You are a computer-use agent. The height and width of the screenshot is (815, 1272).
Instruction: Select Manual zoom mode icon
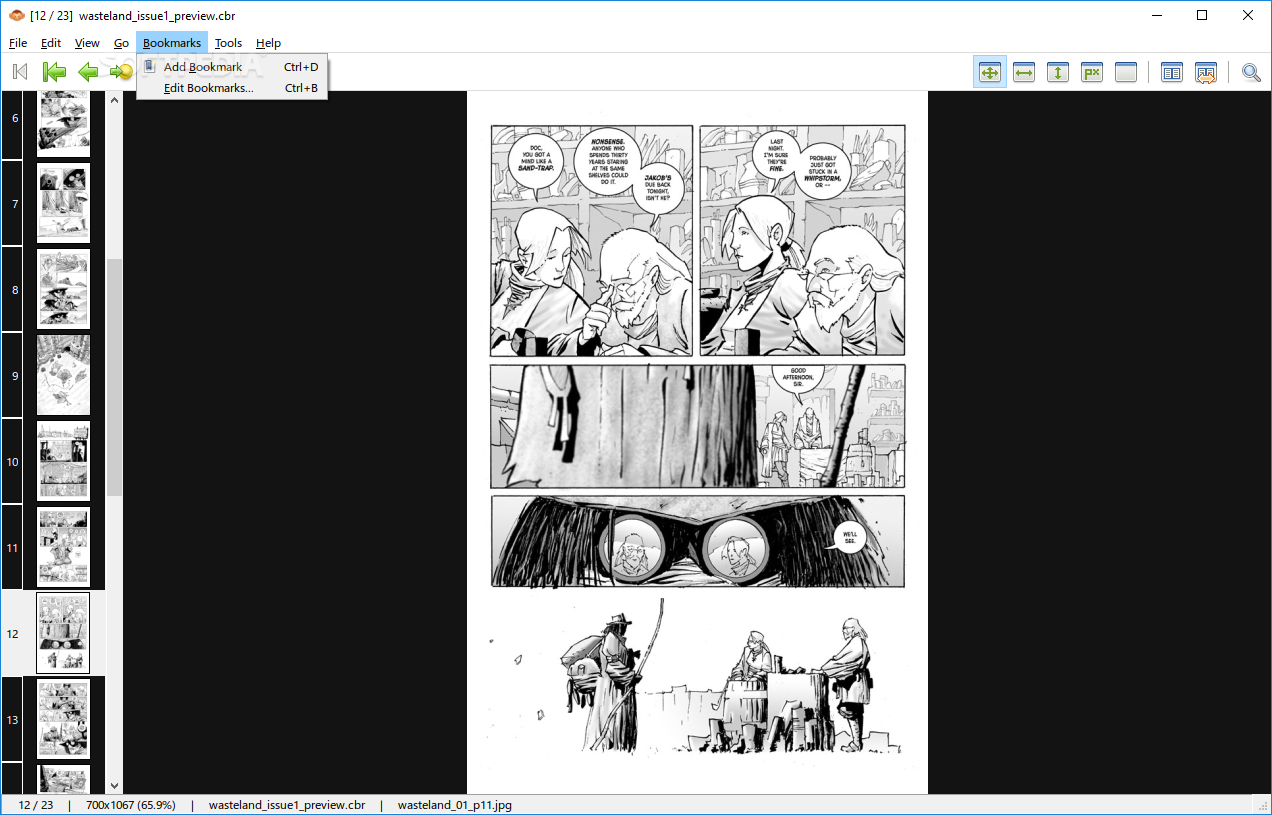(1126, 72)
